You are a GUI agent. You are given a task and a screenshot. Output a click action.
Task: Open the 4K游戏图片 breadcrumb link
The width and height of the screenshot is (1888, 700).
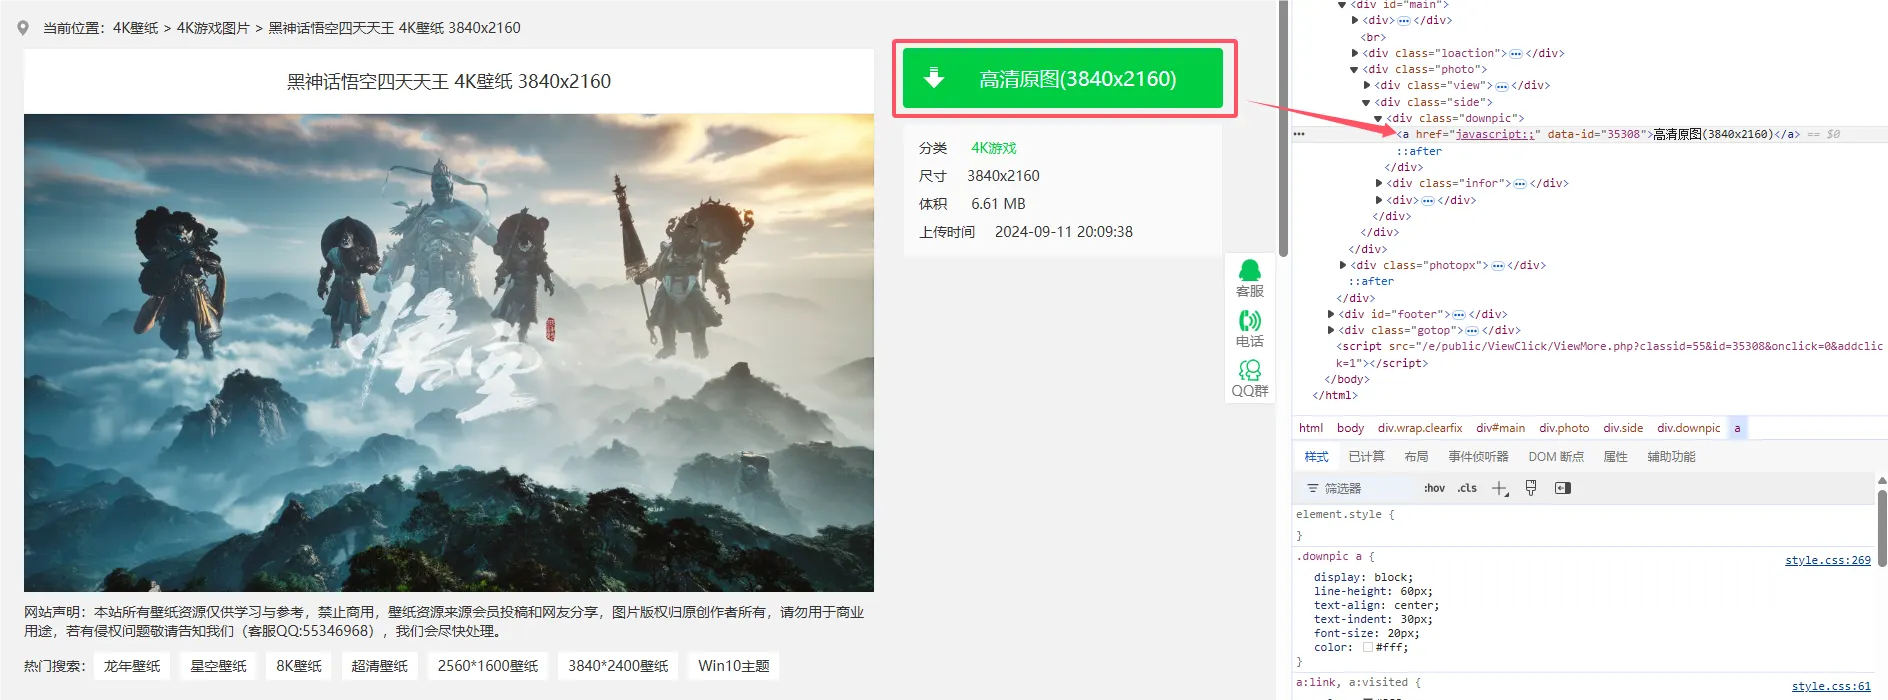point(213,28)
